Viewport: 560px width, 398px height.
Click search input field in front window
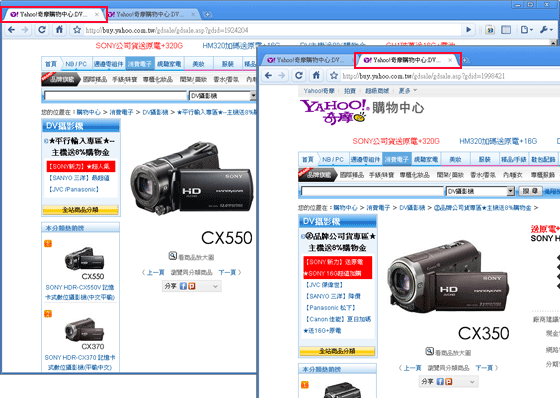(372, 191)
